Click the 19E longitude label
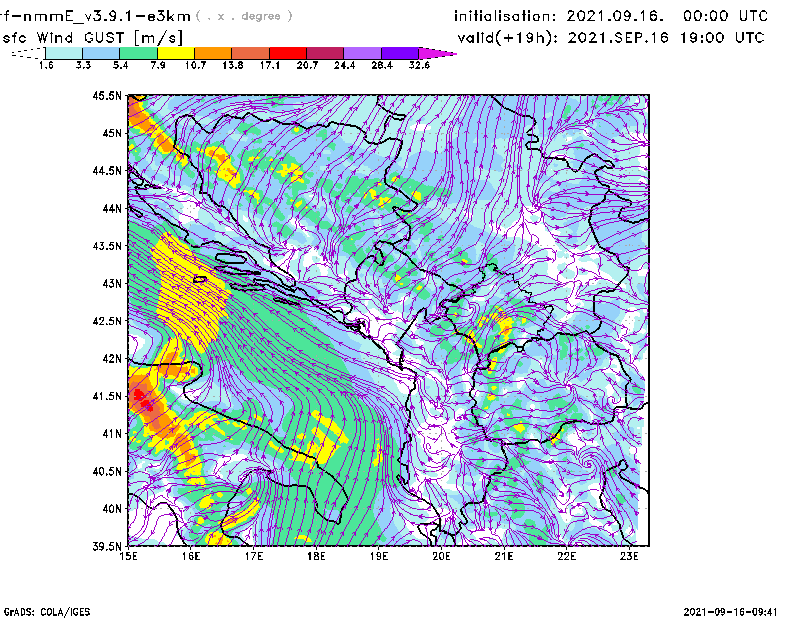 tap(379, 556)
